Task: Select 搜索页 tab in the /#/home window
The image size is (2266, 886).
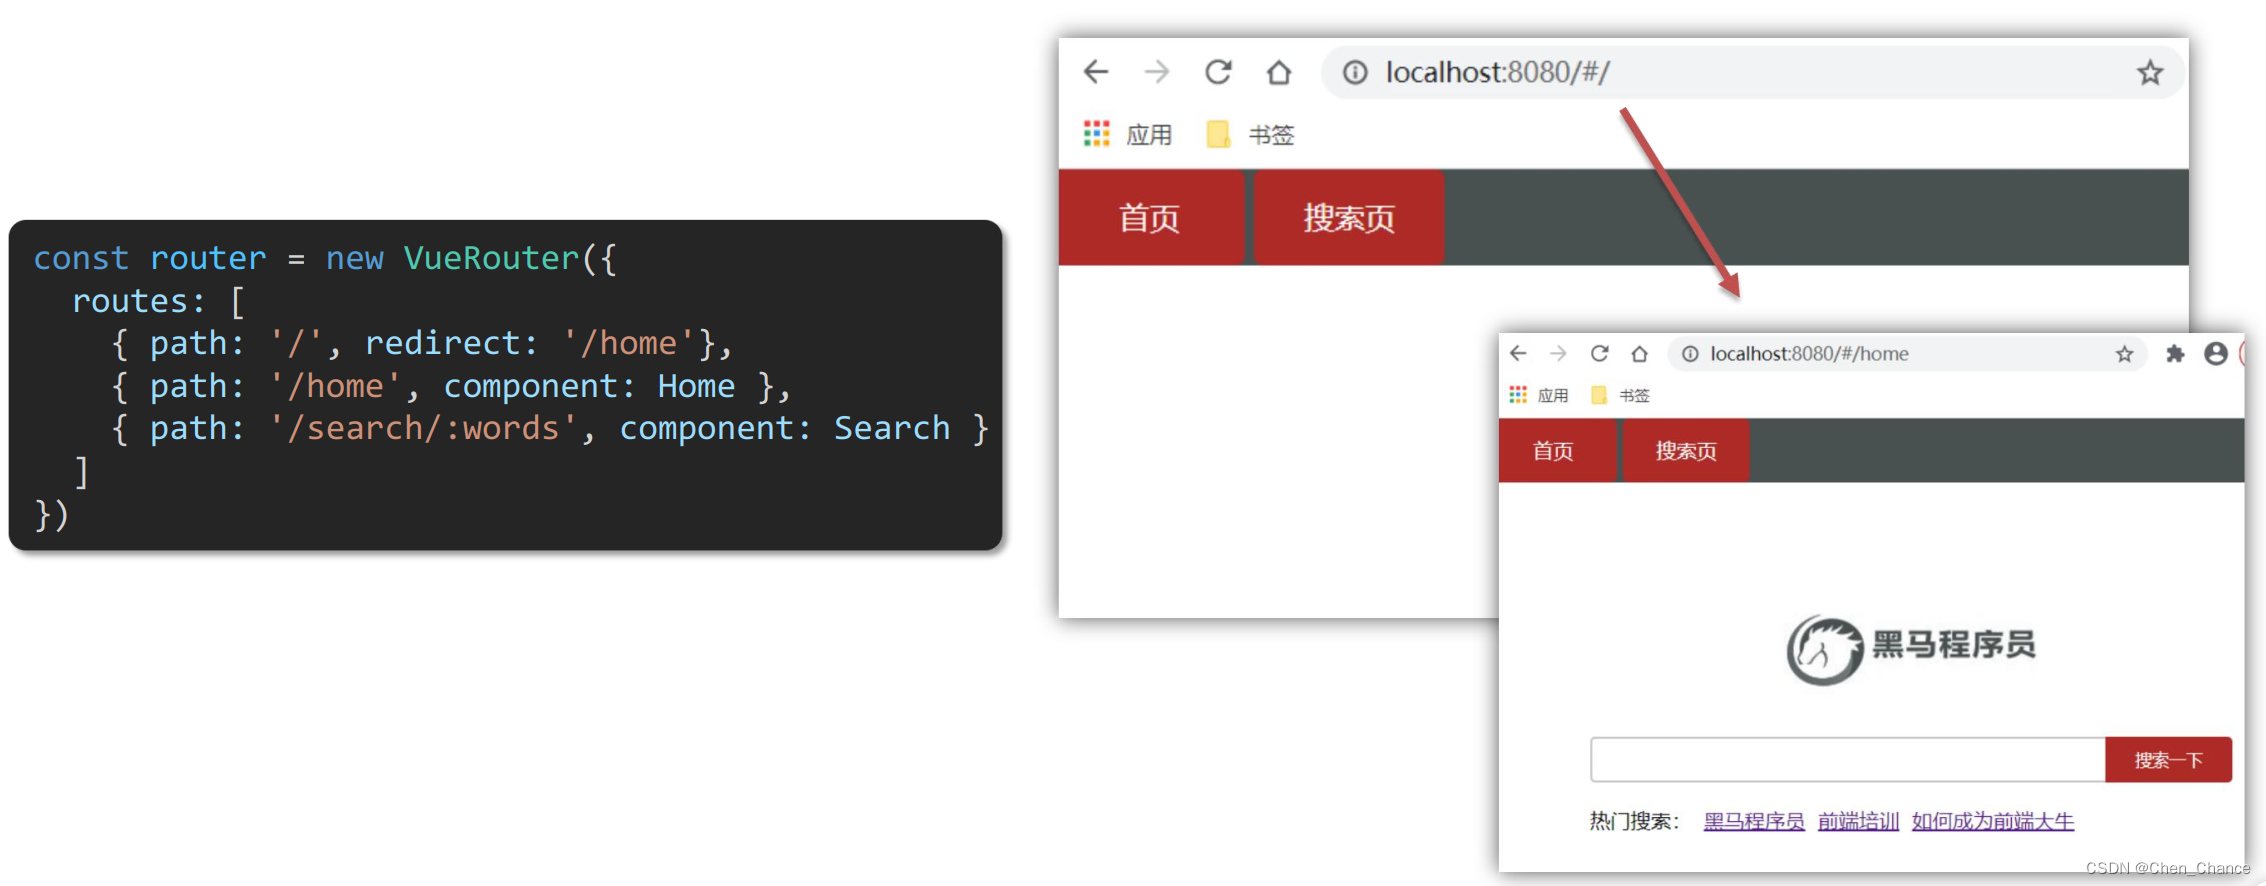Action: (x=1686, y=451)
